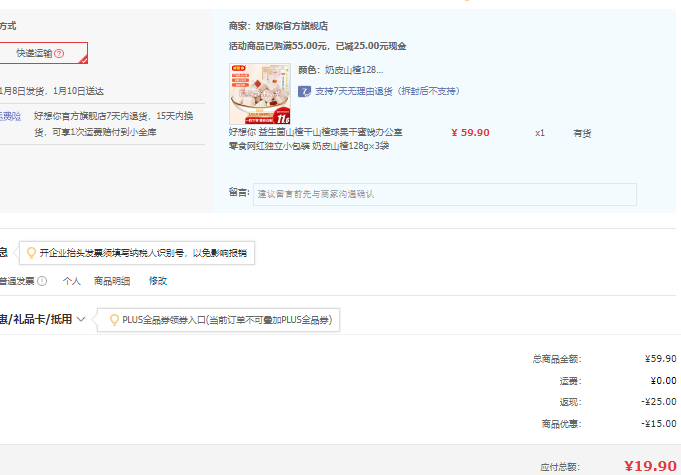Click merchant name 好想你官方旗舰店

[292, 26]
